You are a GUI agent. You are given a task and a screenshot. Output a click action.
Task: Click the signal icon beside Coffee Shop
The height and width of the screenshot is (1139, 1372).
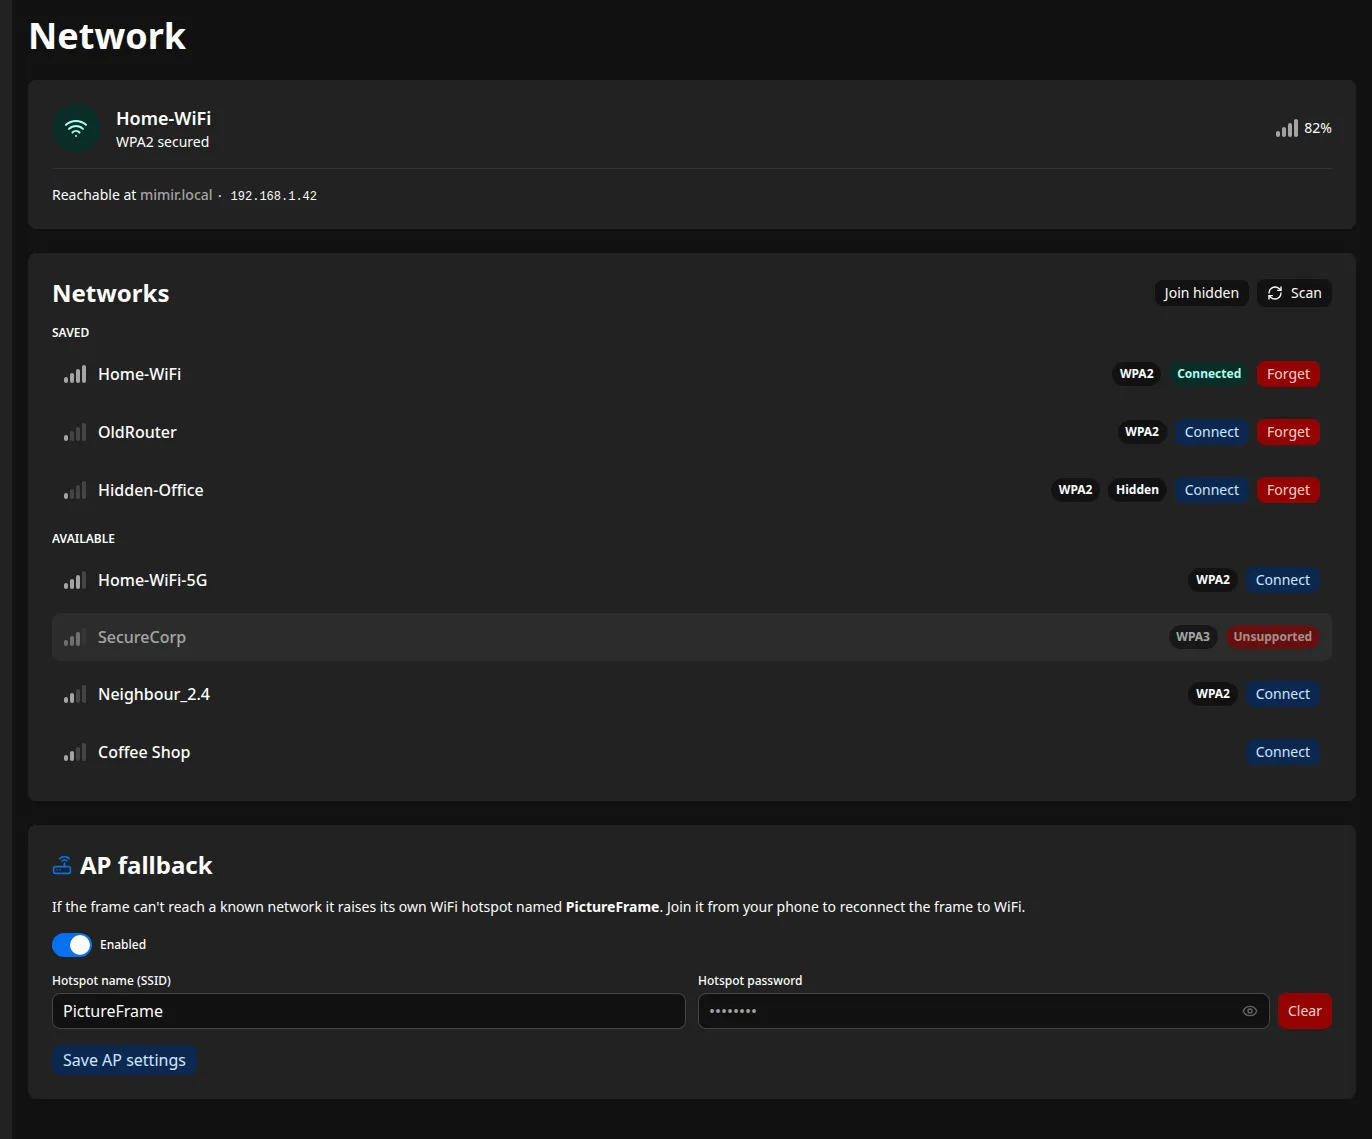click(x=75, y=753)
